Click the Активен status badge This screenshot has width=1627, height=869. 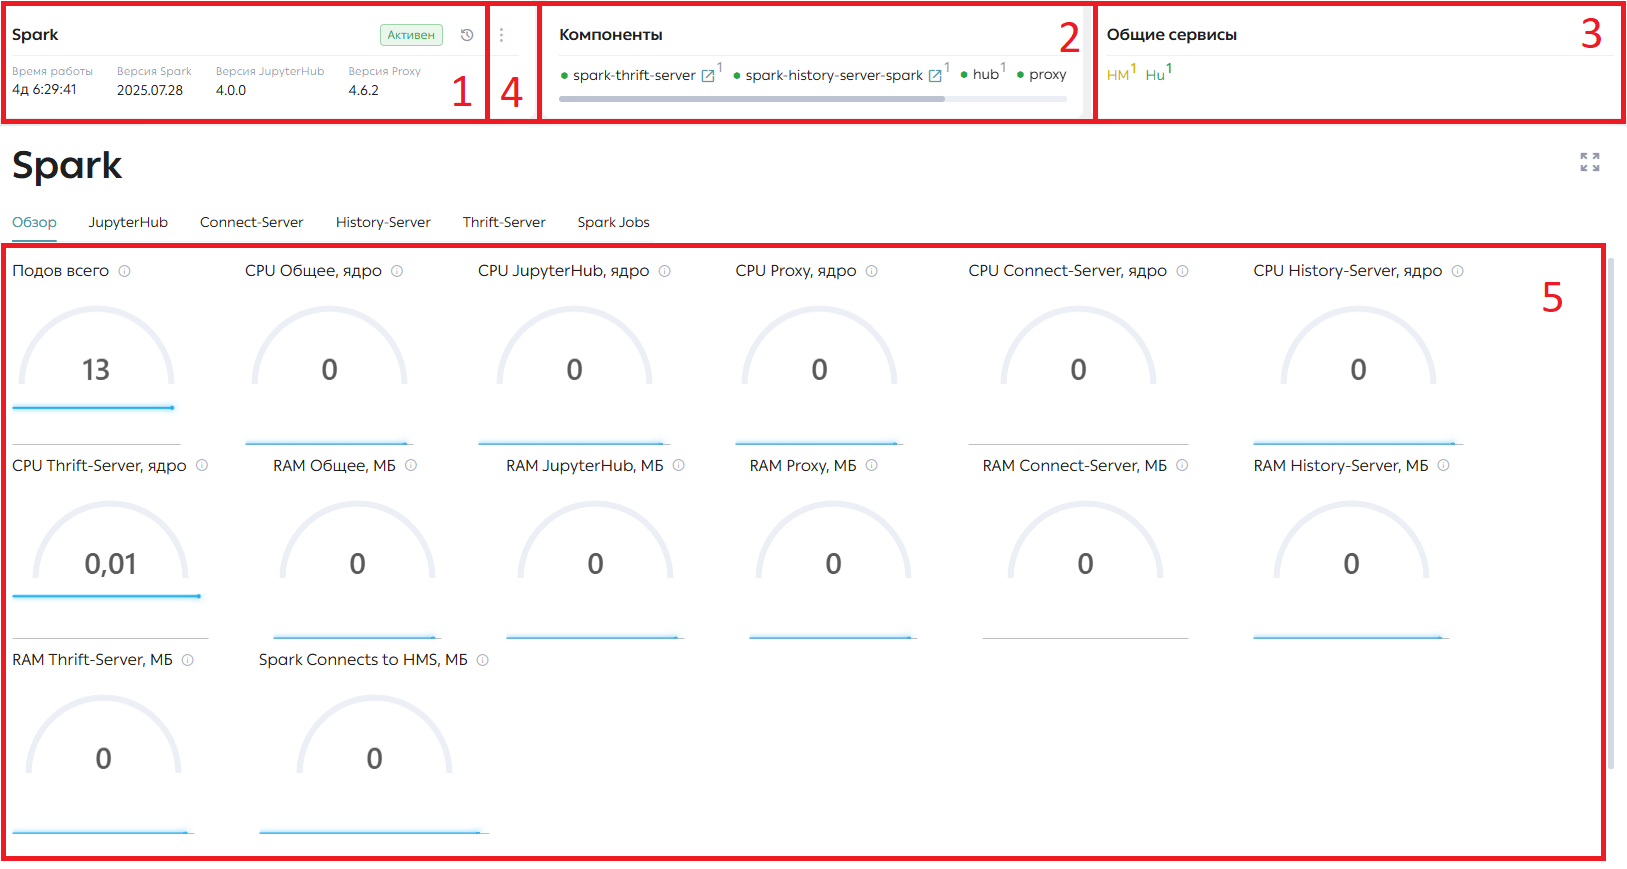click(x=411, y=35)
